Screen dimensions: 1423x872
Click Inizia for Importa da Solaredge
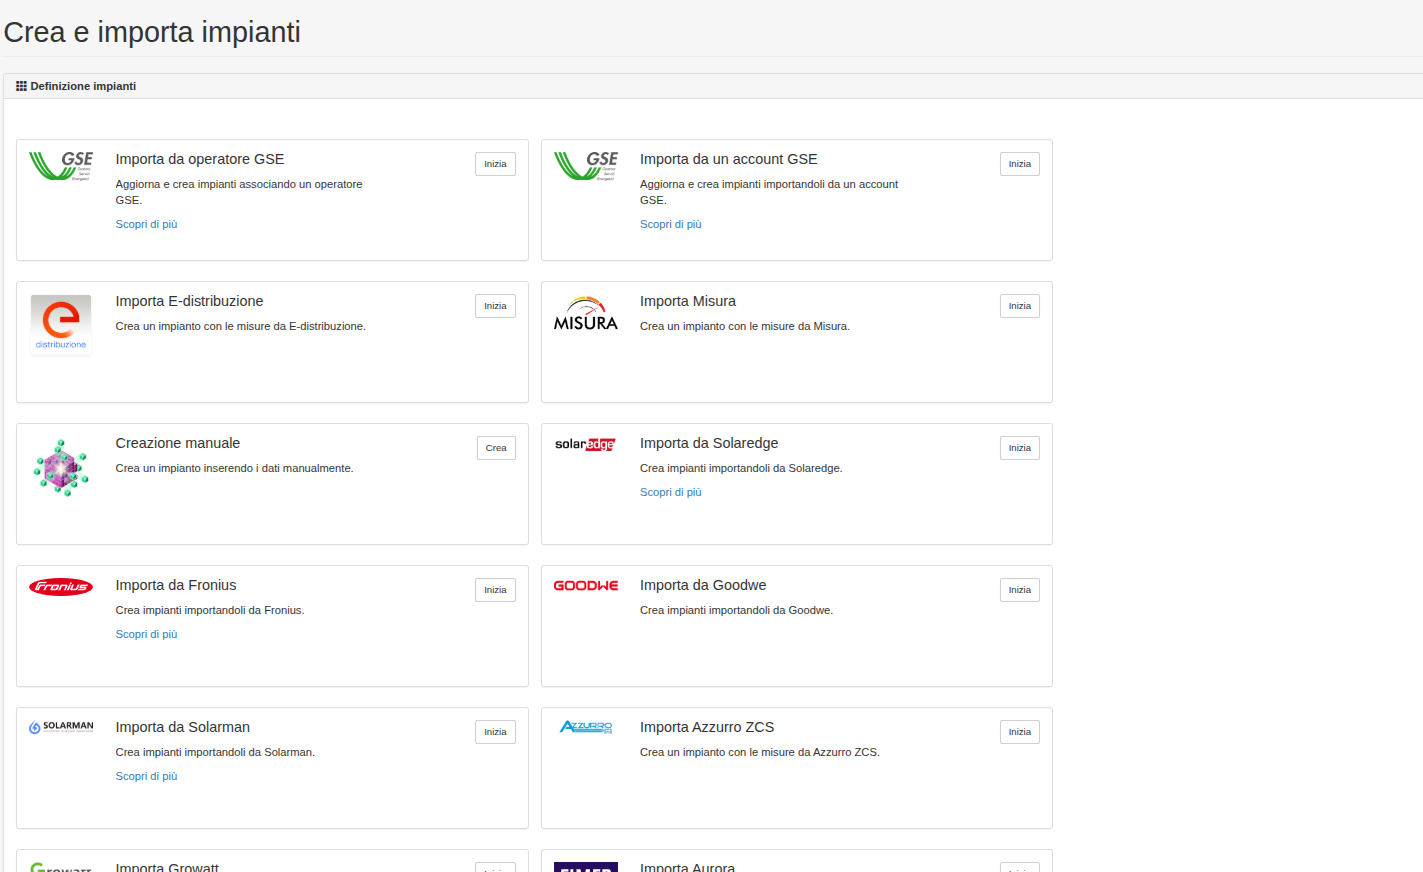click(1020, 448)
